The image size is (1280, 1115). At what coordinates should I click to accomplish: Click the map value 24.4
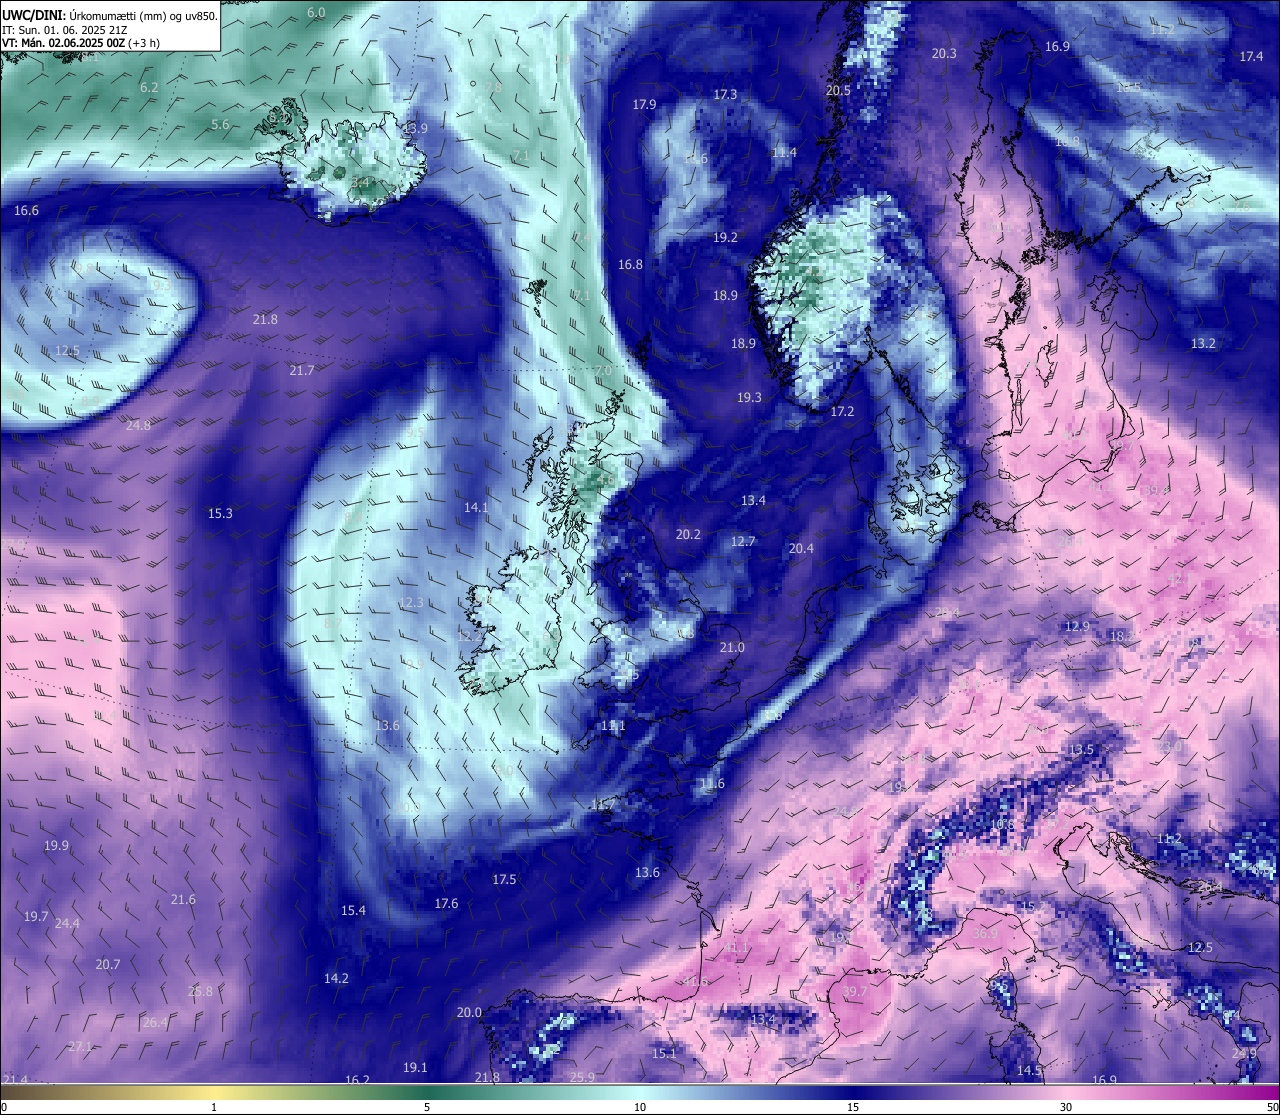pos(67,923)
